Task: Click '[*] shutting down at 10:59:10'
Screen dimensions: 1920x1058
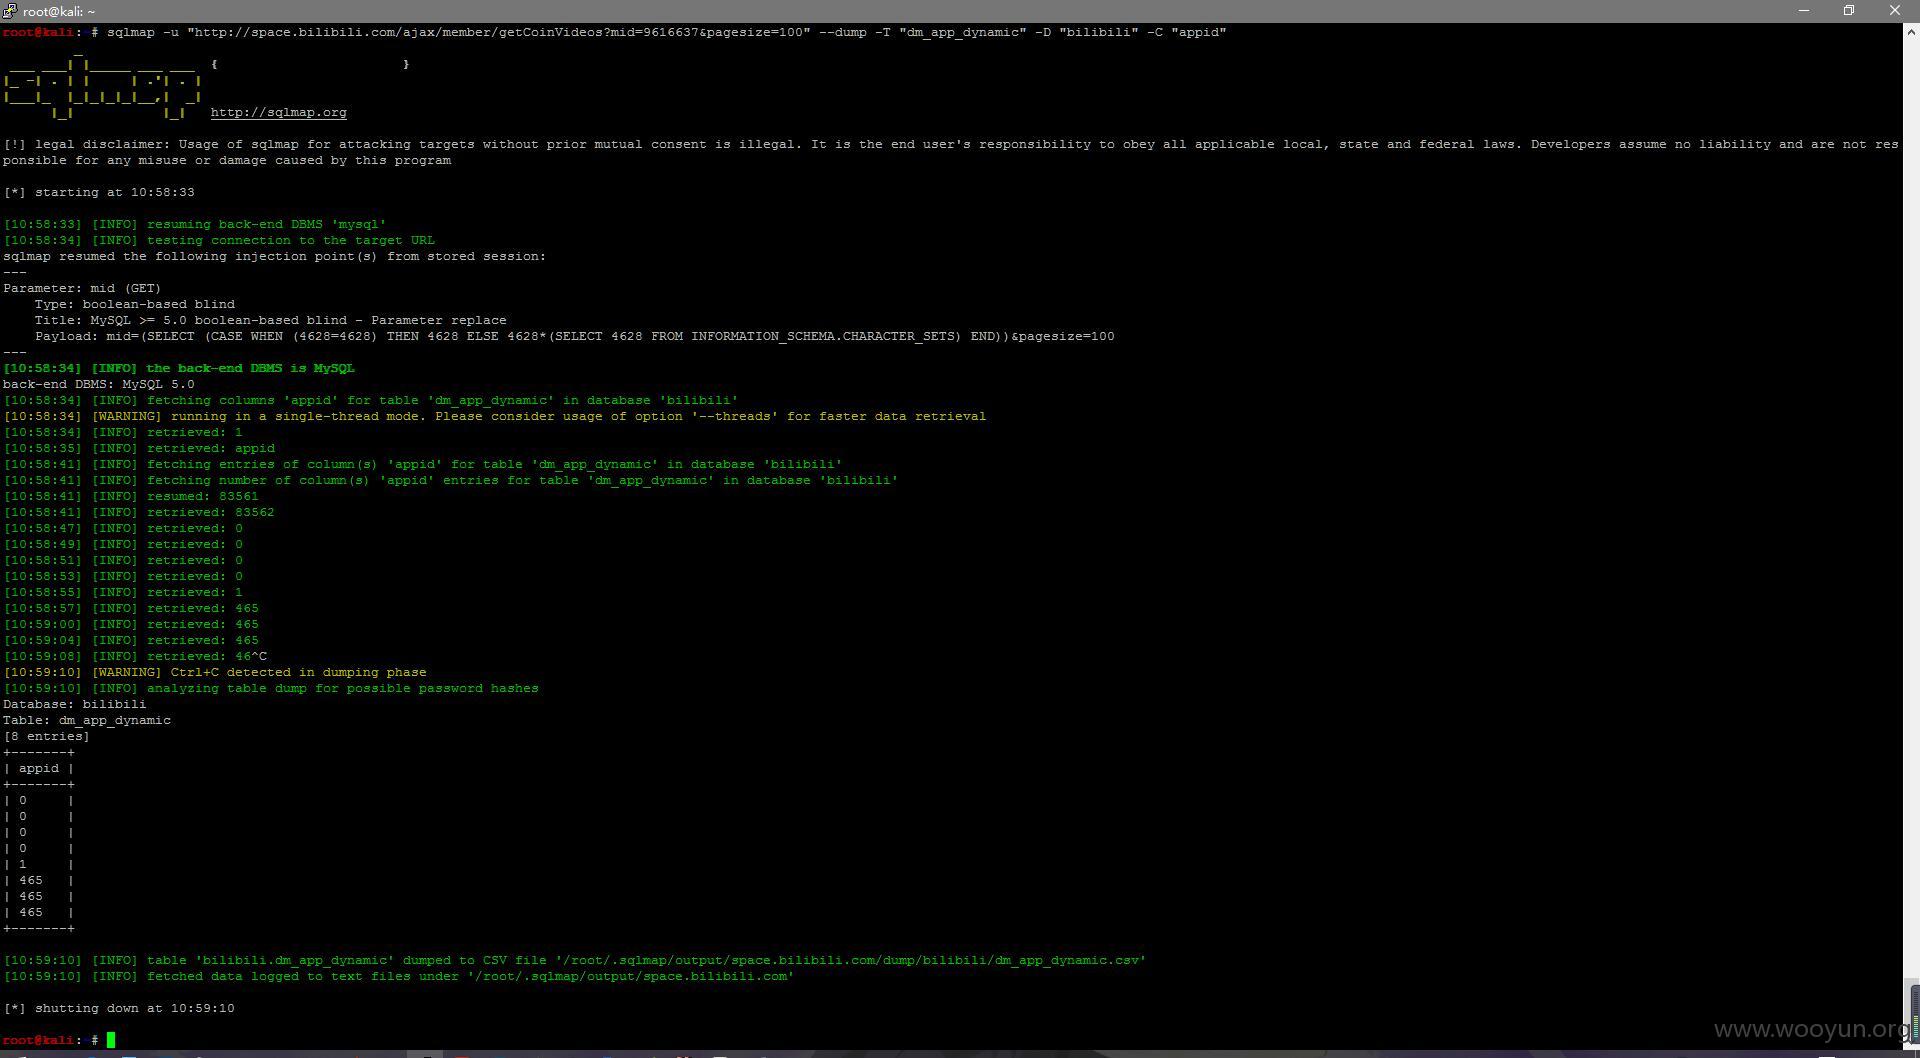Action: pyautogui.click(x=119, y=1008)
